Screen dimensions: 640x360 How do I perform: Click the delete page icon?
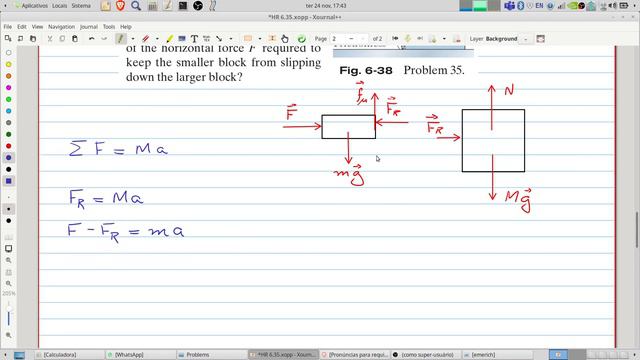point(457,39)
